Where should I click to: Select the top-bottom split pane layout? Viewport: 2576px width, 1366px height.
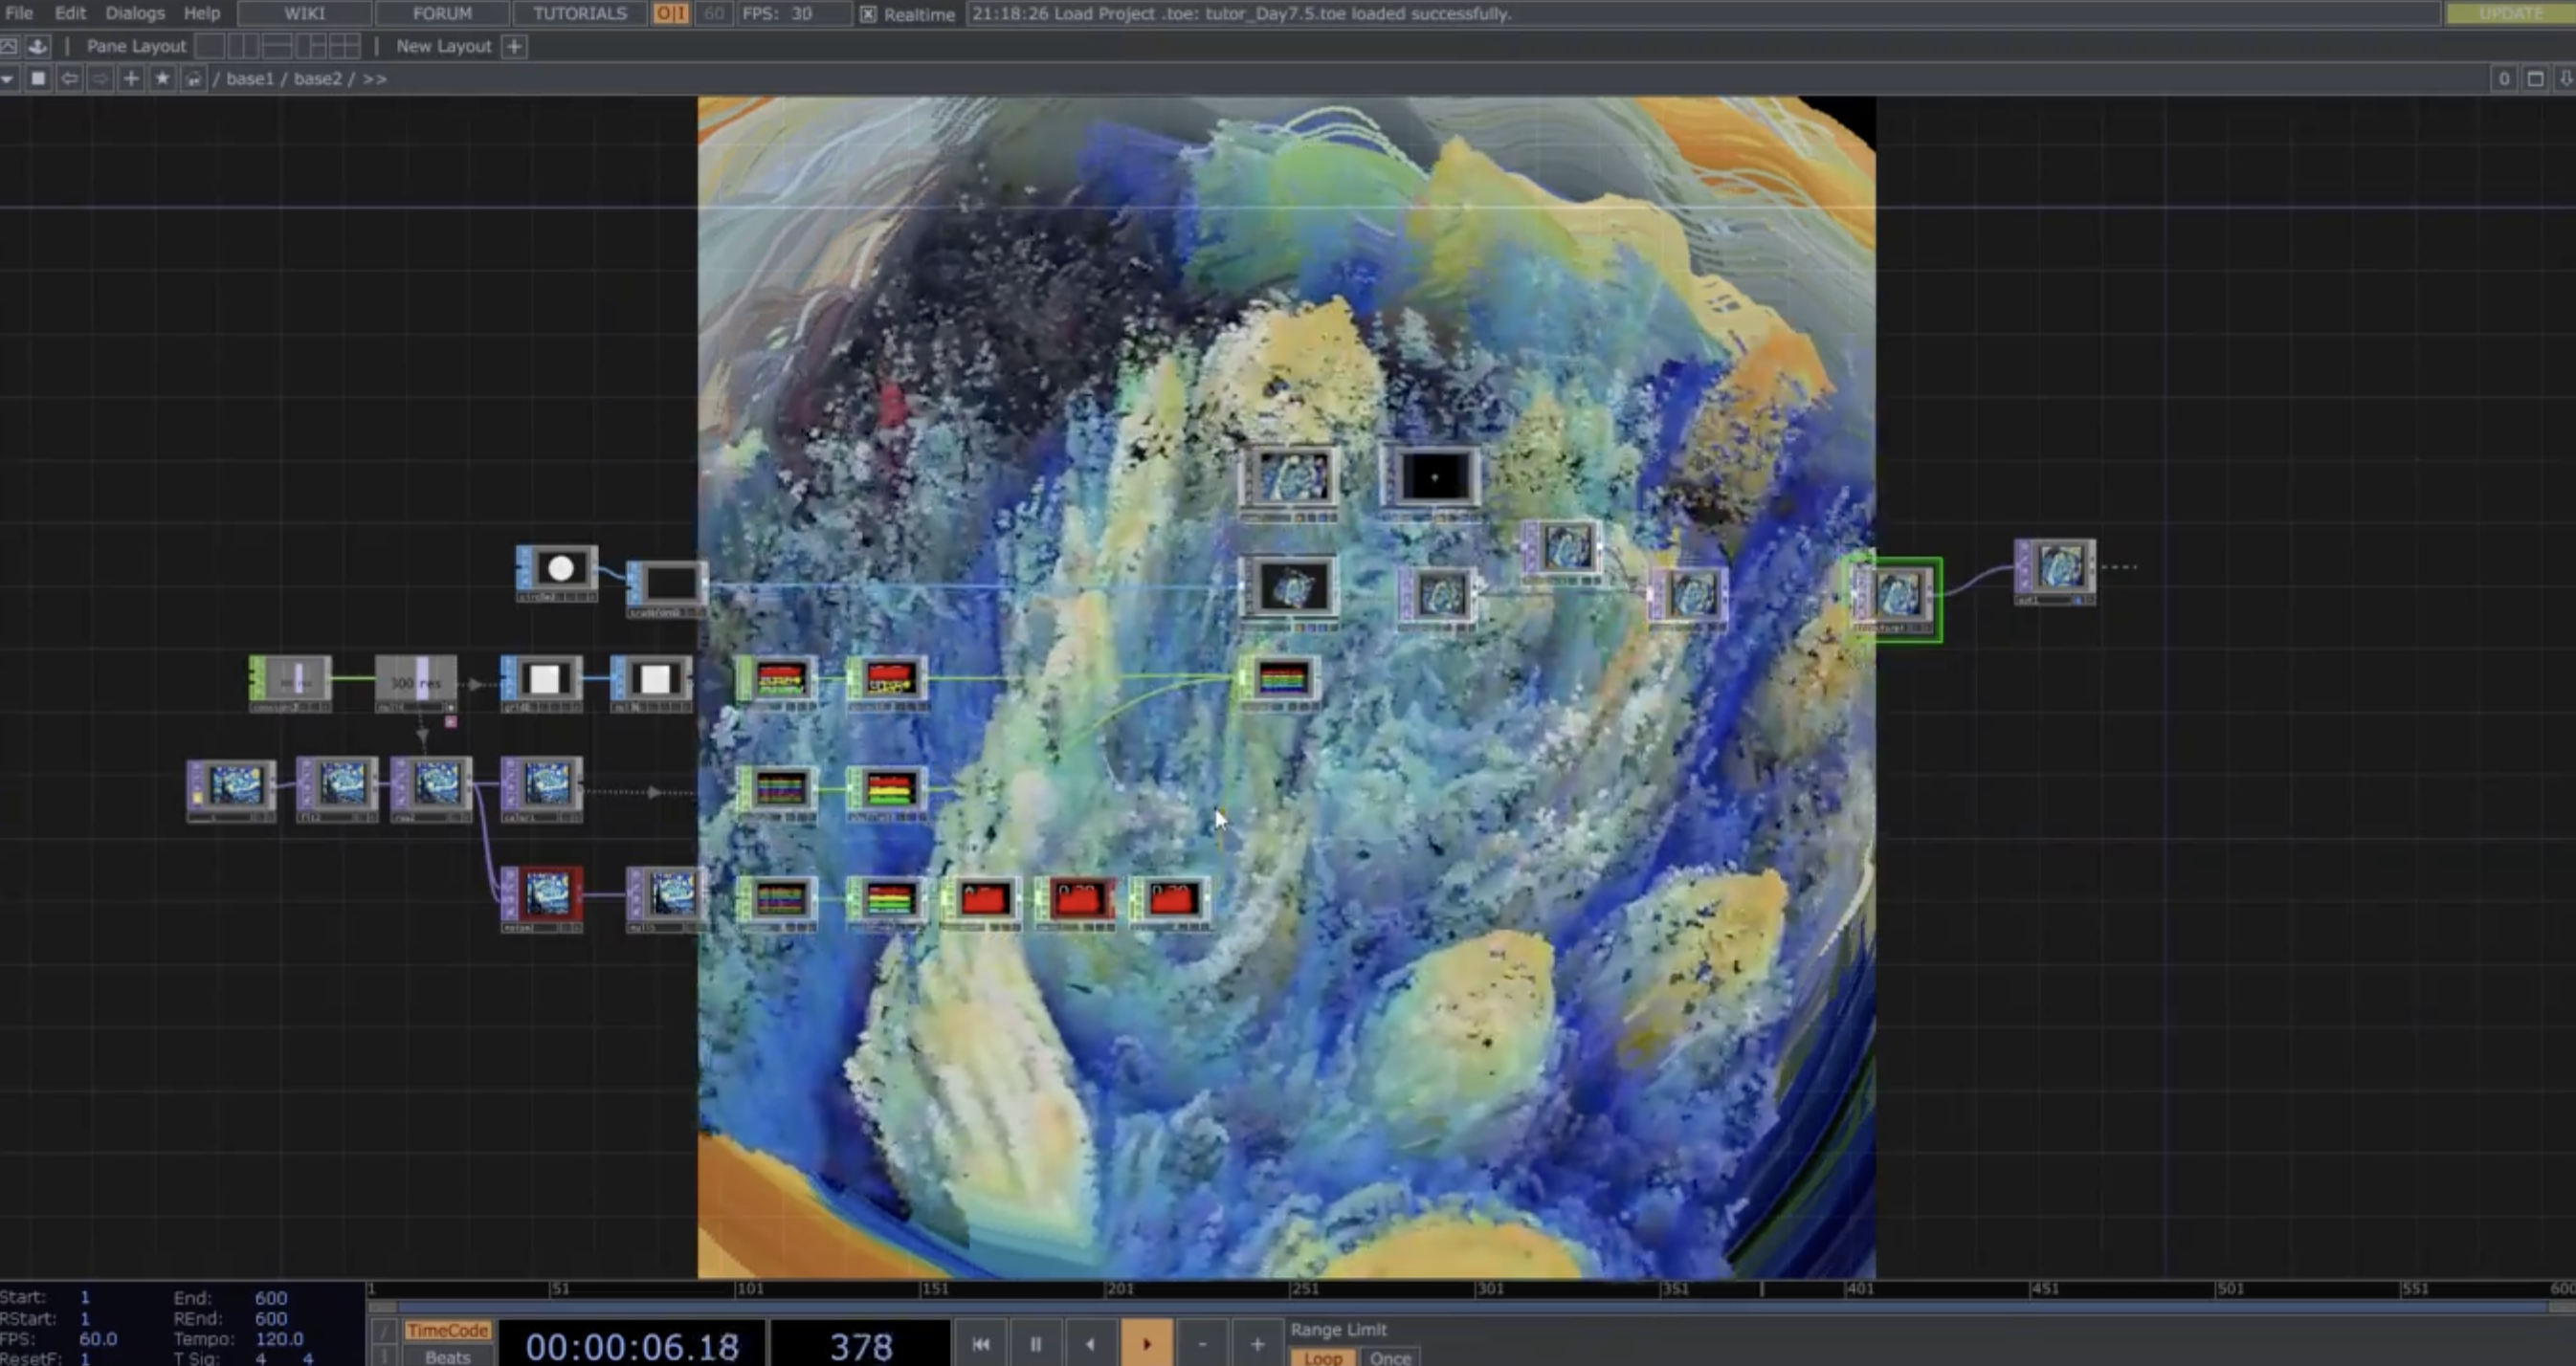point(277,46)
